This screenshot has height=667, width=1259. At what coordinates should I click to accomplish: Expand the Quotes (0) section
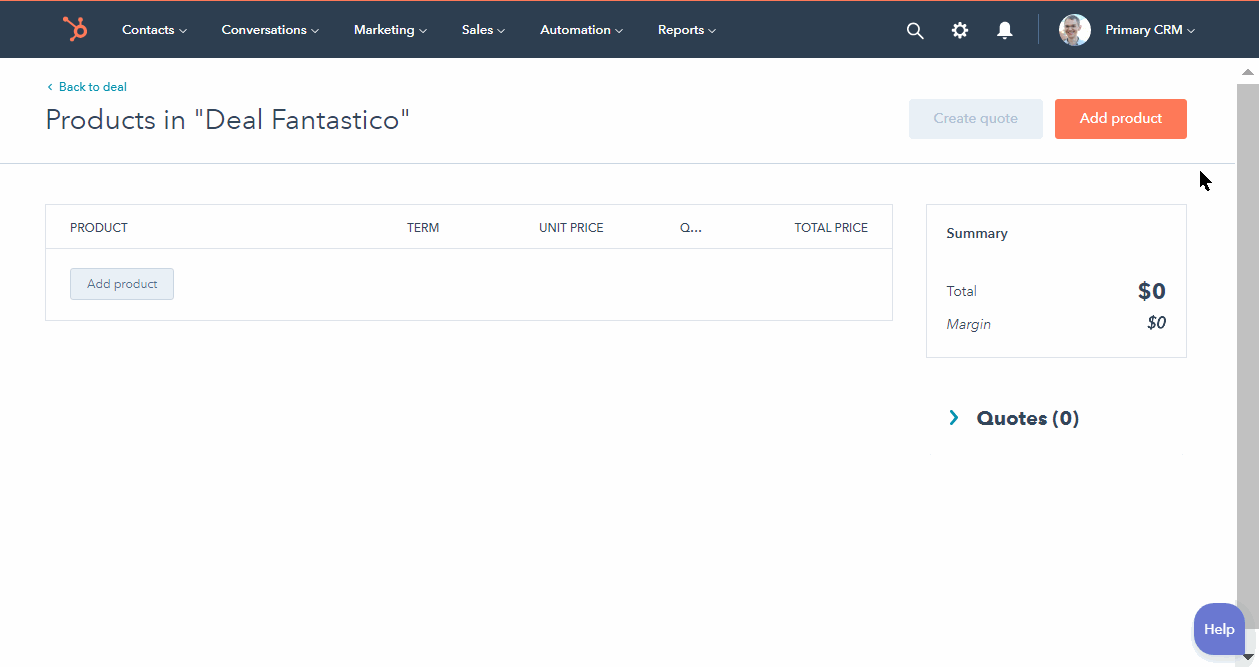coord(1027,418)
